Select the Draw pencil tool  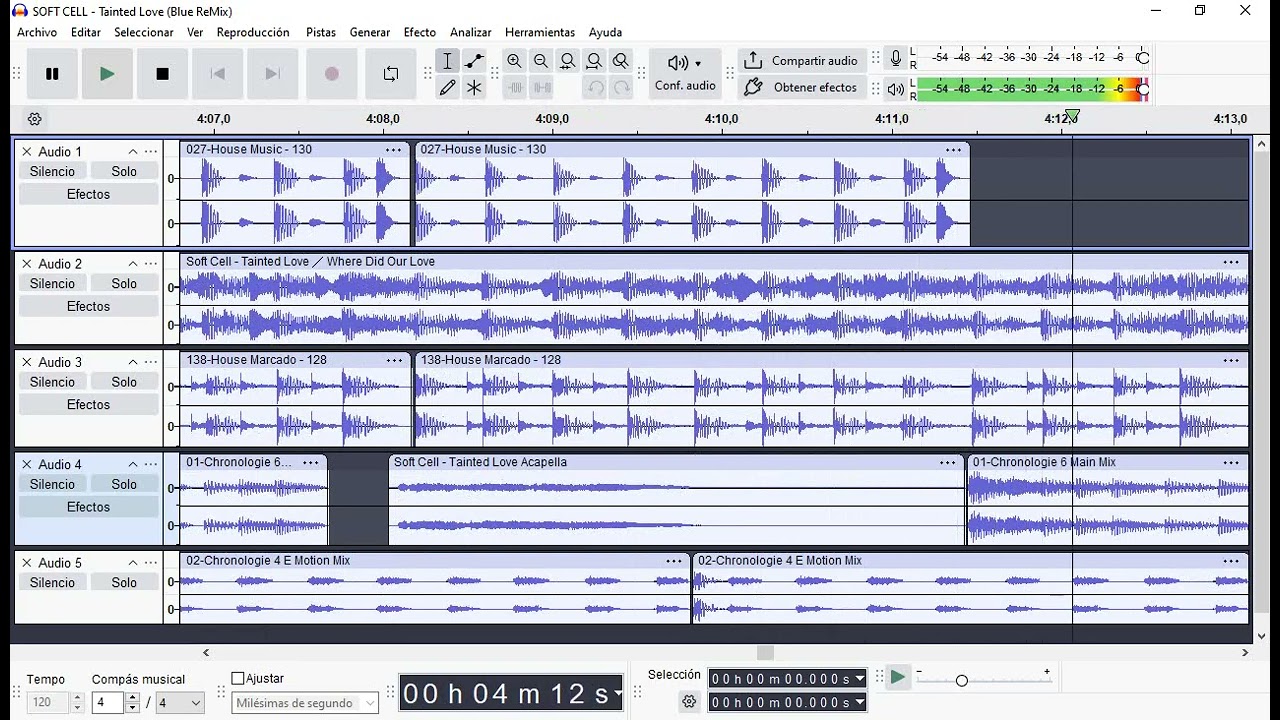tap(447, 87)
